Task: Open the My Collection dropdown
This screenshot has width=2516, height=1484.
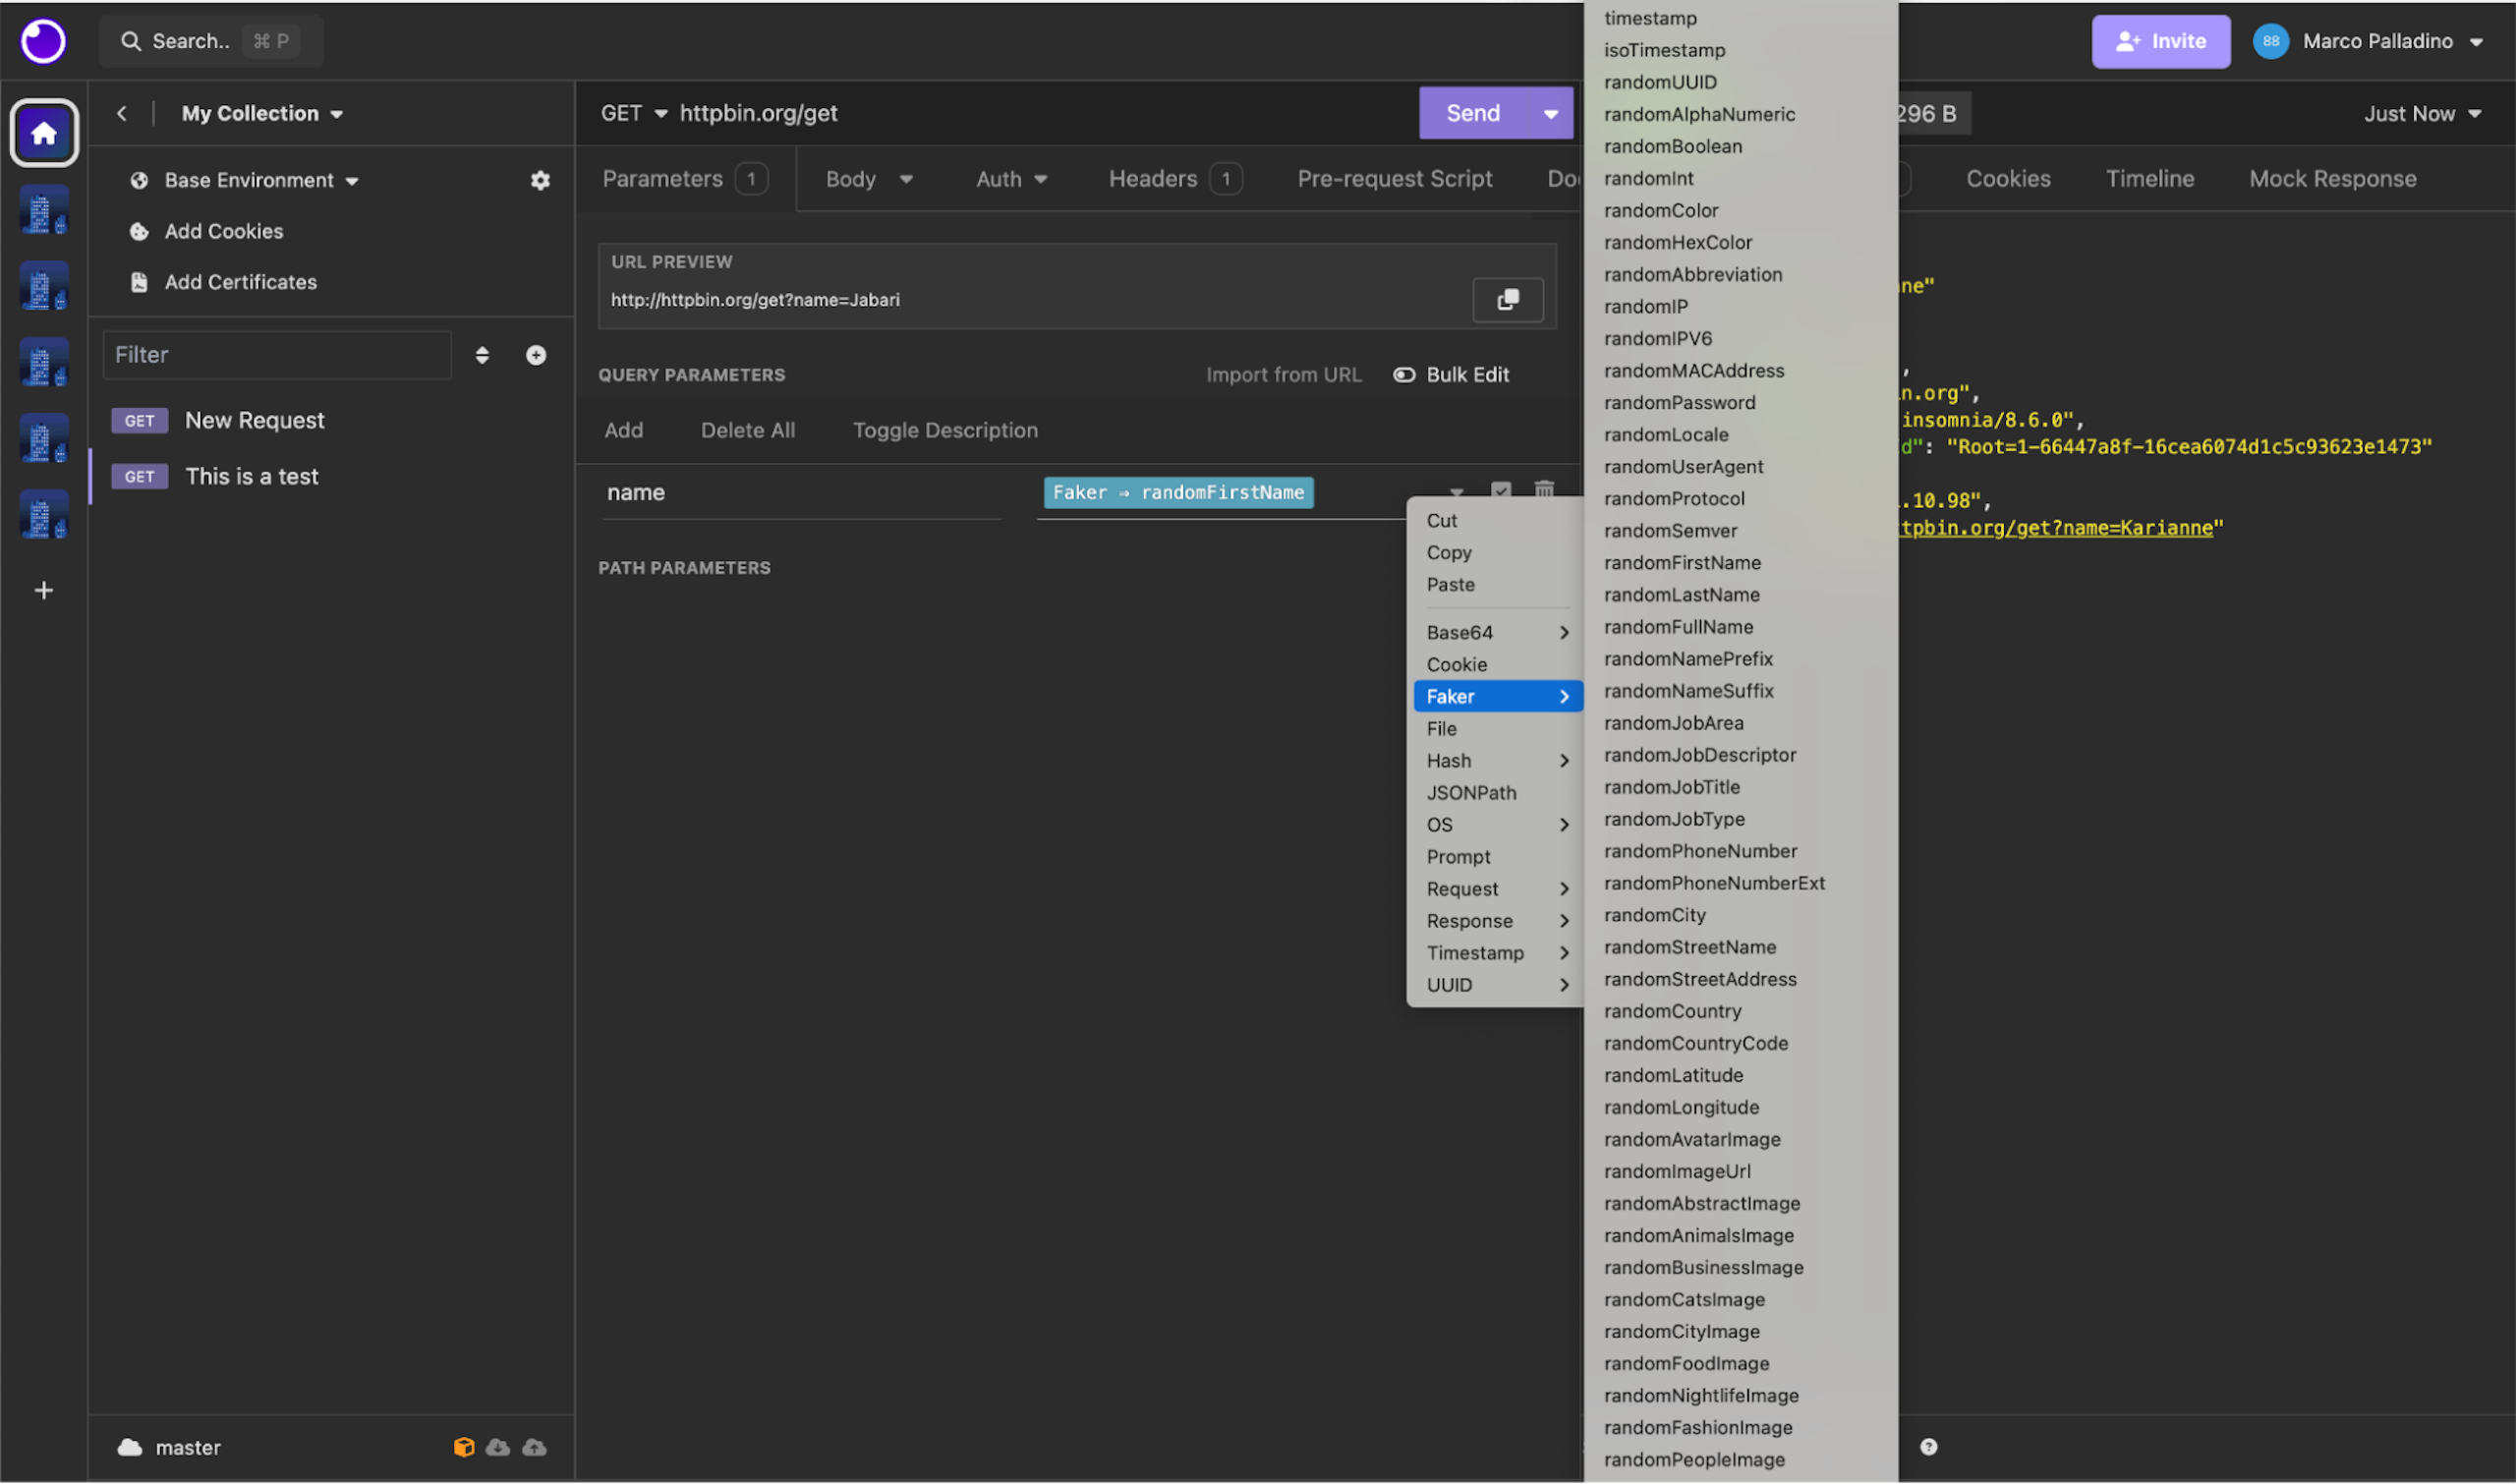Action: click(262, 113)
